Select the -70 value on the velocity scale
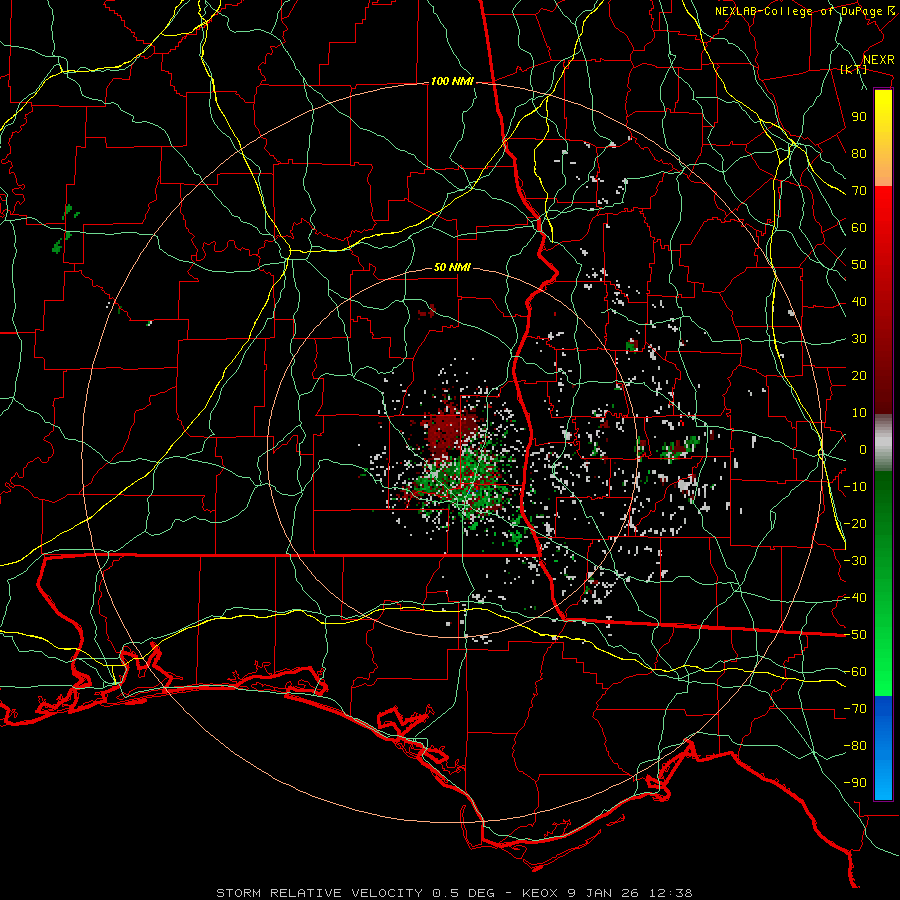This screenshot has height=900, width=900. (x=855, y=709)
